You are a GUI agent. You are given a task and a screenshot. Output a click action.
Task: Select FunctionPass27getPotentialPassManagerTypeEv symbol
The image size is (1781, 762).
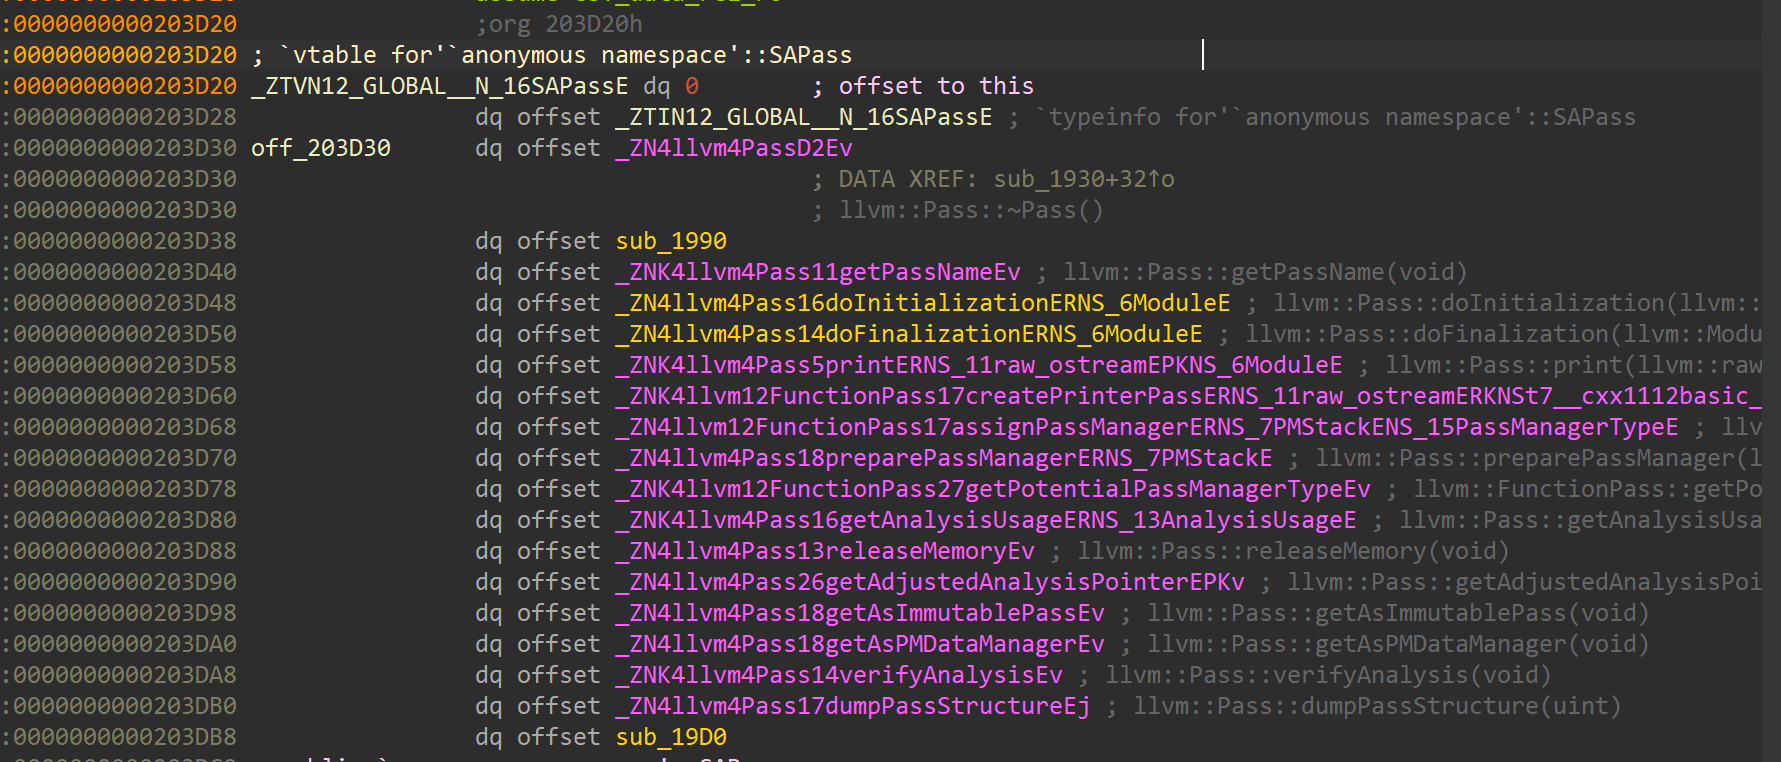coord(993,489)
